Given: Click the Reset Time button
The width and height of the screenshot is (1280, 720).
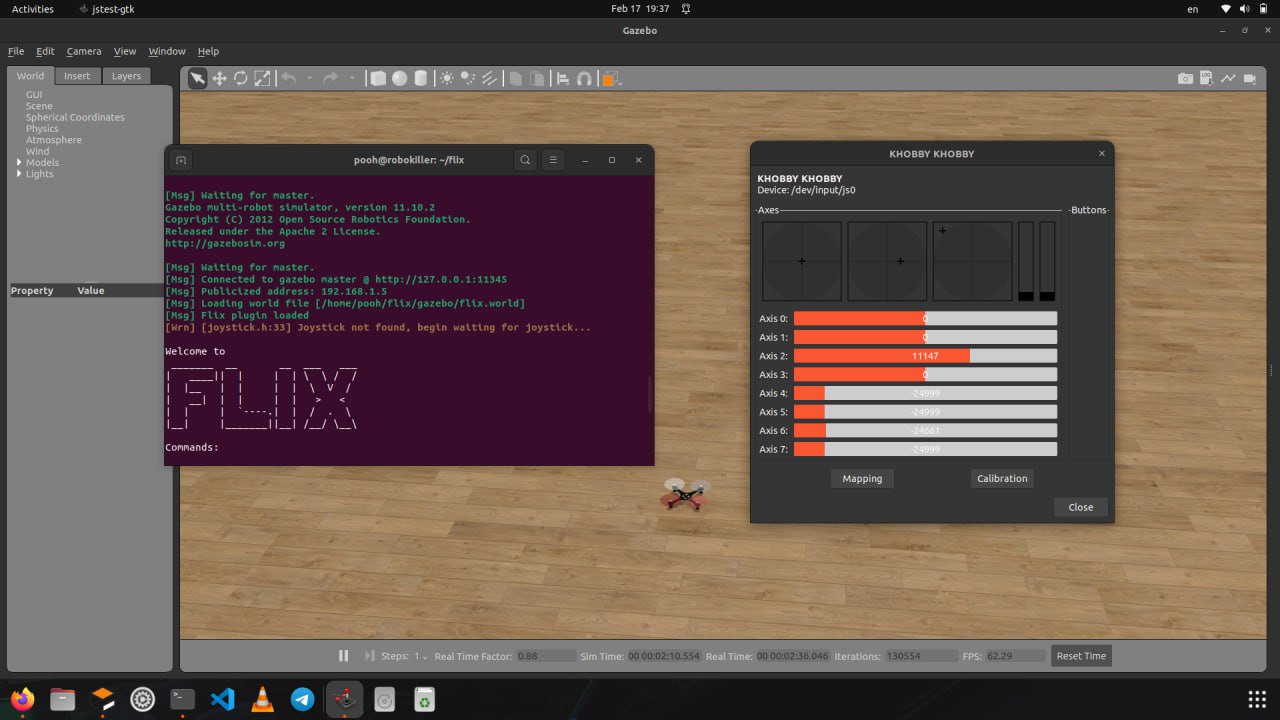Looking at the screenshot, I should tap(1081, 656).
